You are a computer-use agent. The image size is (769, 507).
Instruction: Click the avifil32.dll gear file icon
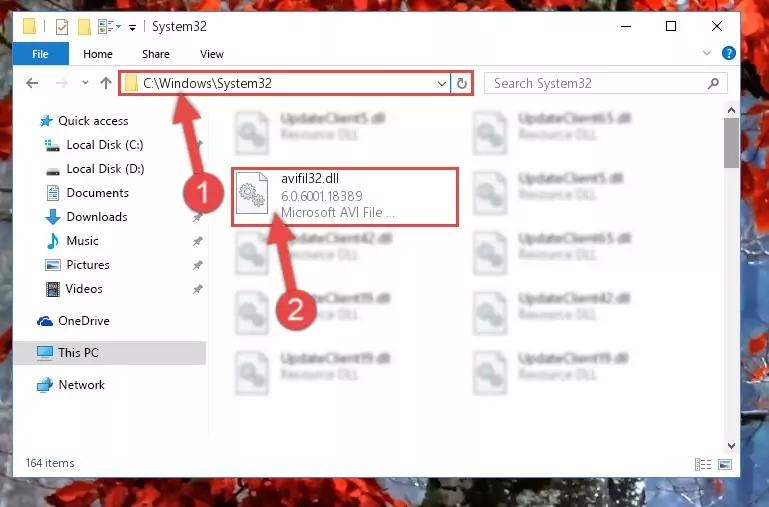(x=252, y=193)
